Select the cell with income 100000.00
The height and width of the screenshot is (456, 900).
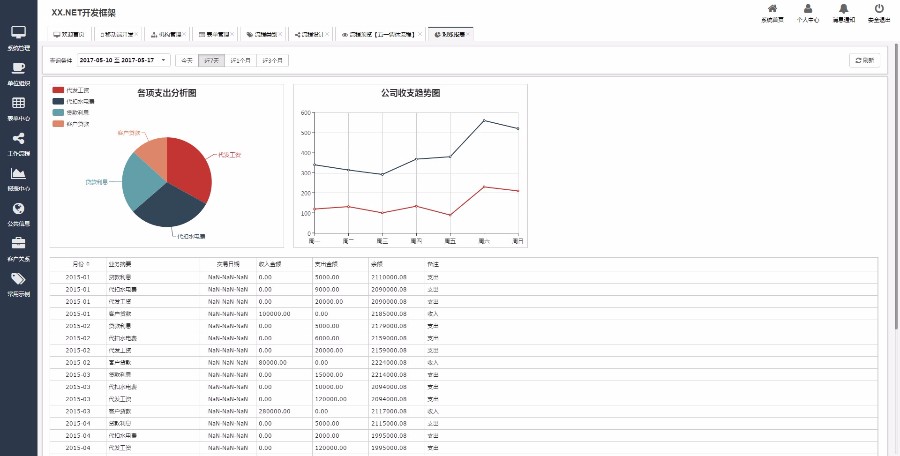tap(285, 314)
